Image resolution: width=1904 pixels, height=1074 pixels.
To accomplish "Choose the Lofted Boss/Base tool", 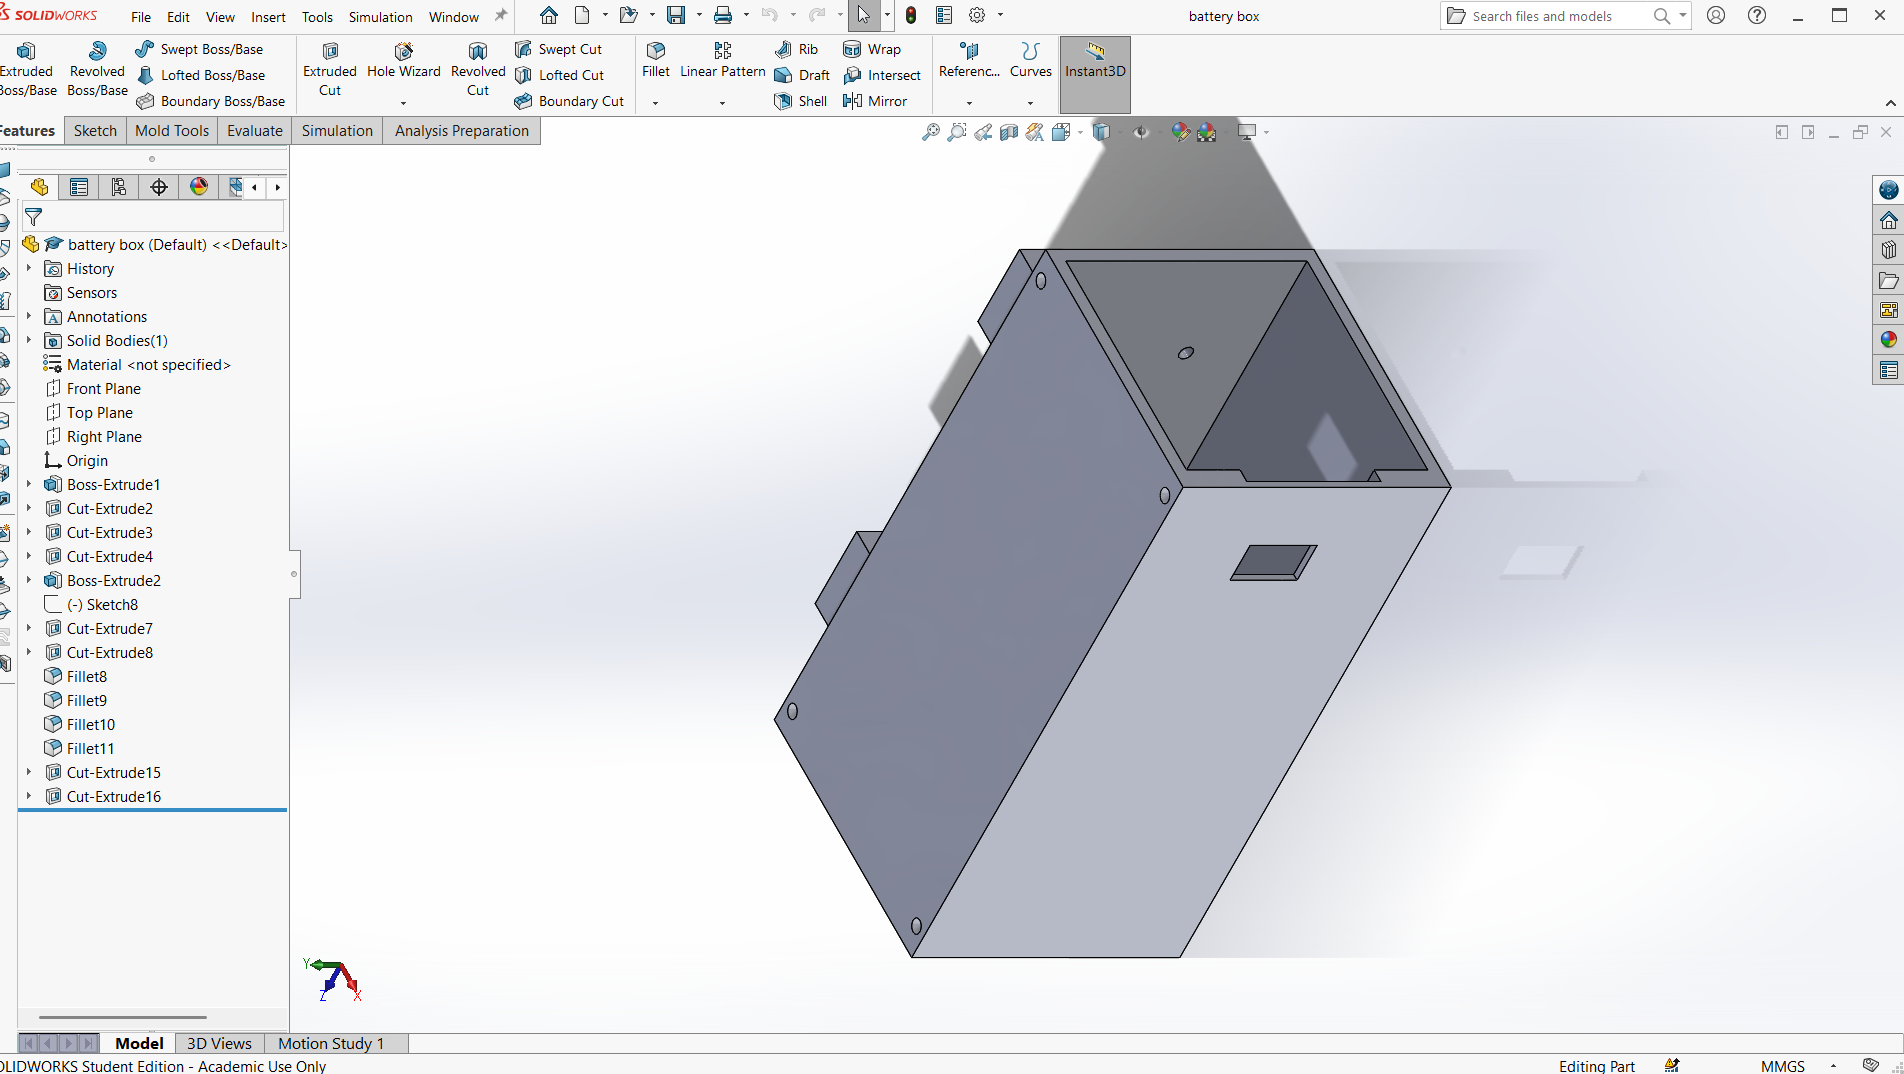I will tap(200, 75).
